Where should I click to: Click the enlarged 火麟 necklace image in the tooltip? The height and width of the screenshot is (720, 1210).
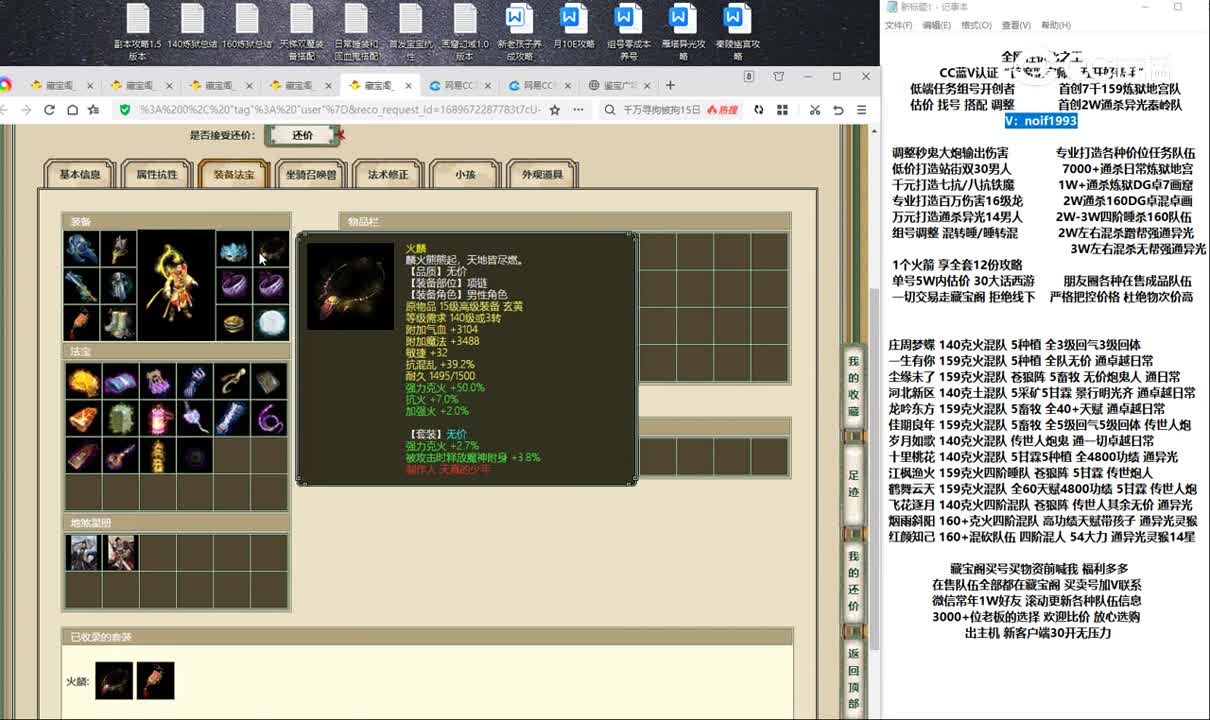pyautogui.click(x=350, y=286)
